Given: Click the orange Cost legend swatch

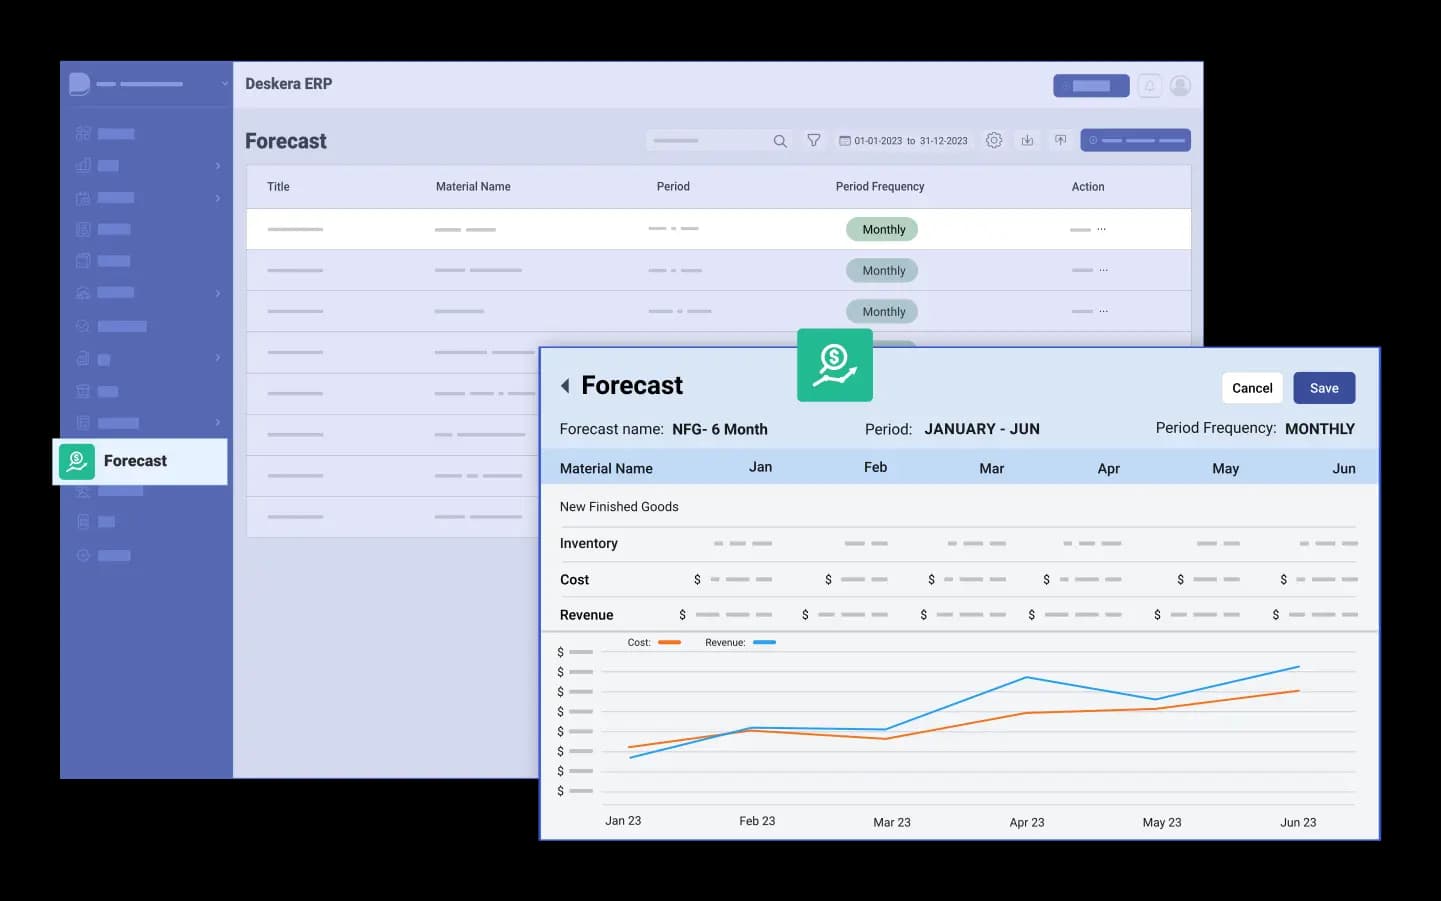Looking at the screenshot, I should pyautogui.click(x=669, y=642).
